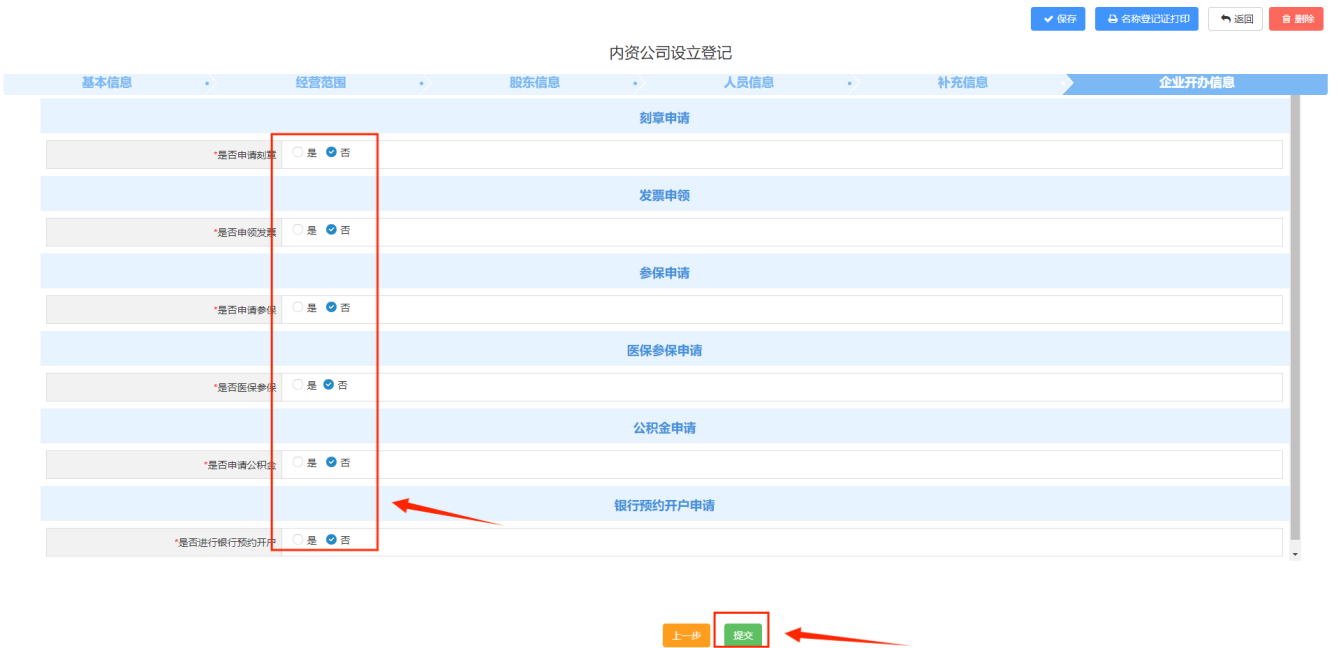Select 否 for 是否申请刻章
Viewport: 1341px width, 648px height.
point(332,153)
